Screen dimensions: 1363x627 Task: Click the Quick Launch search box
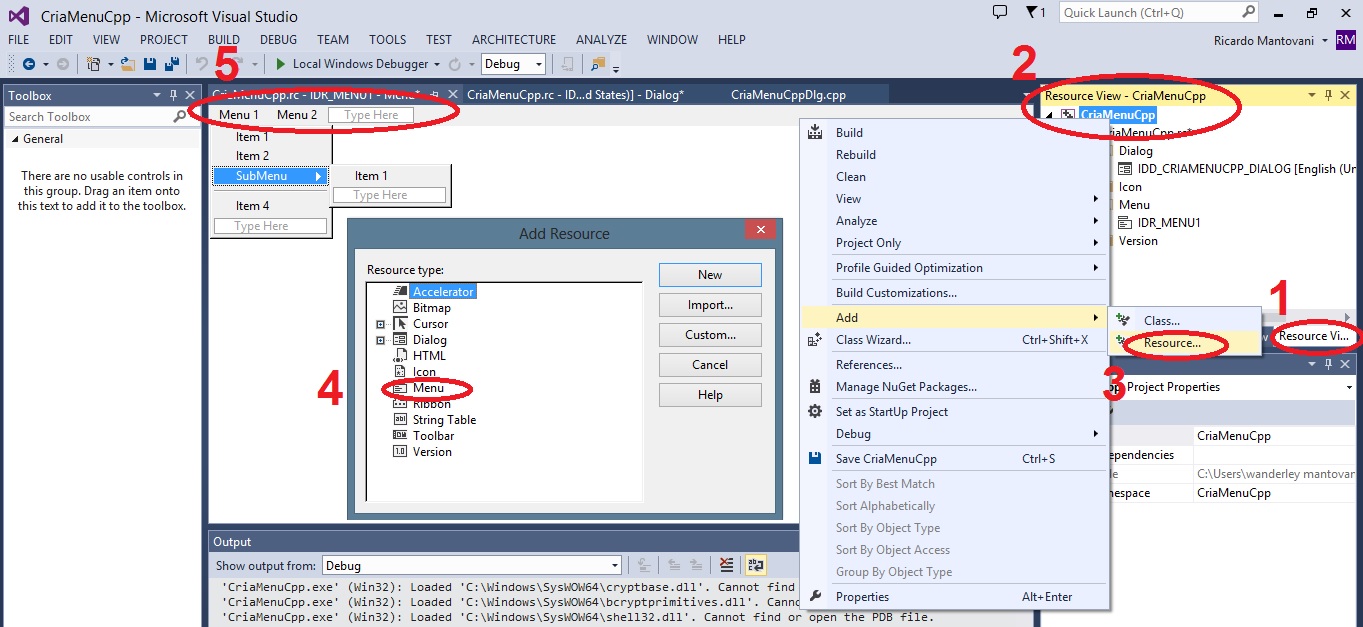(1150, 13)
